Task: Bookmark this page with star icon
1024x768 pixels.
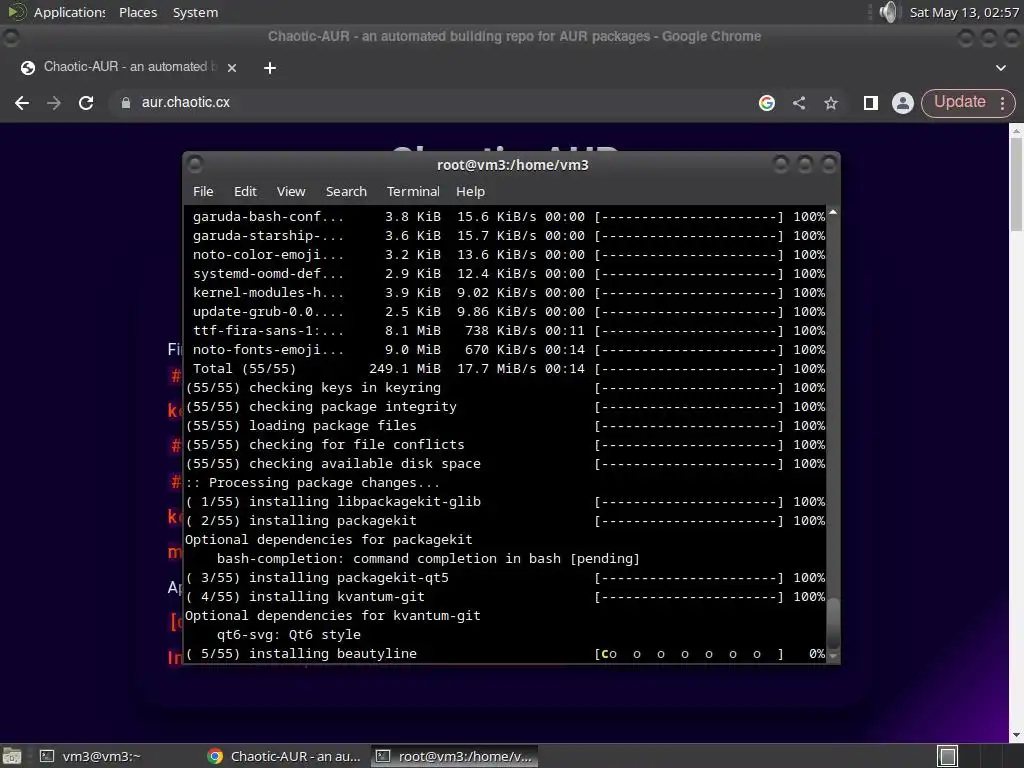Action: [x=831, y=103]
